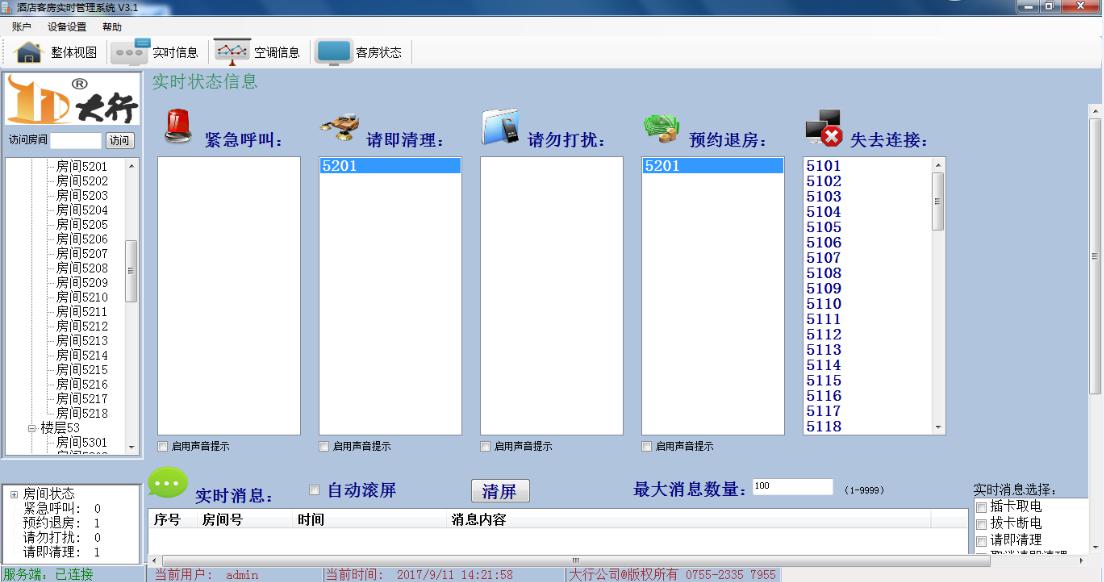Click 紧急呼叫 count in status tree
The height and width of the screenshot is (582, 1104).
pos(62,508)
